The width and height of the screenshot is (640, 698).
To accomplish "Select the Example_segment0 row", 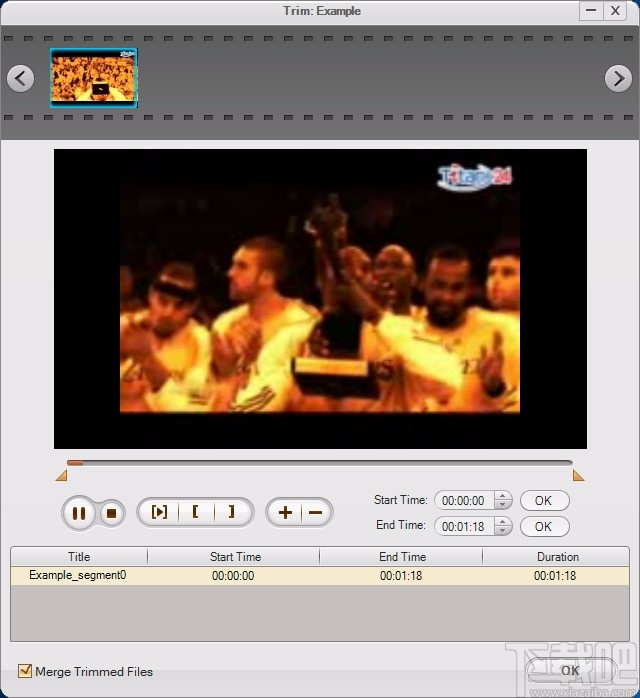I will pyautogui.click(x=320, y=576).
